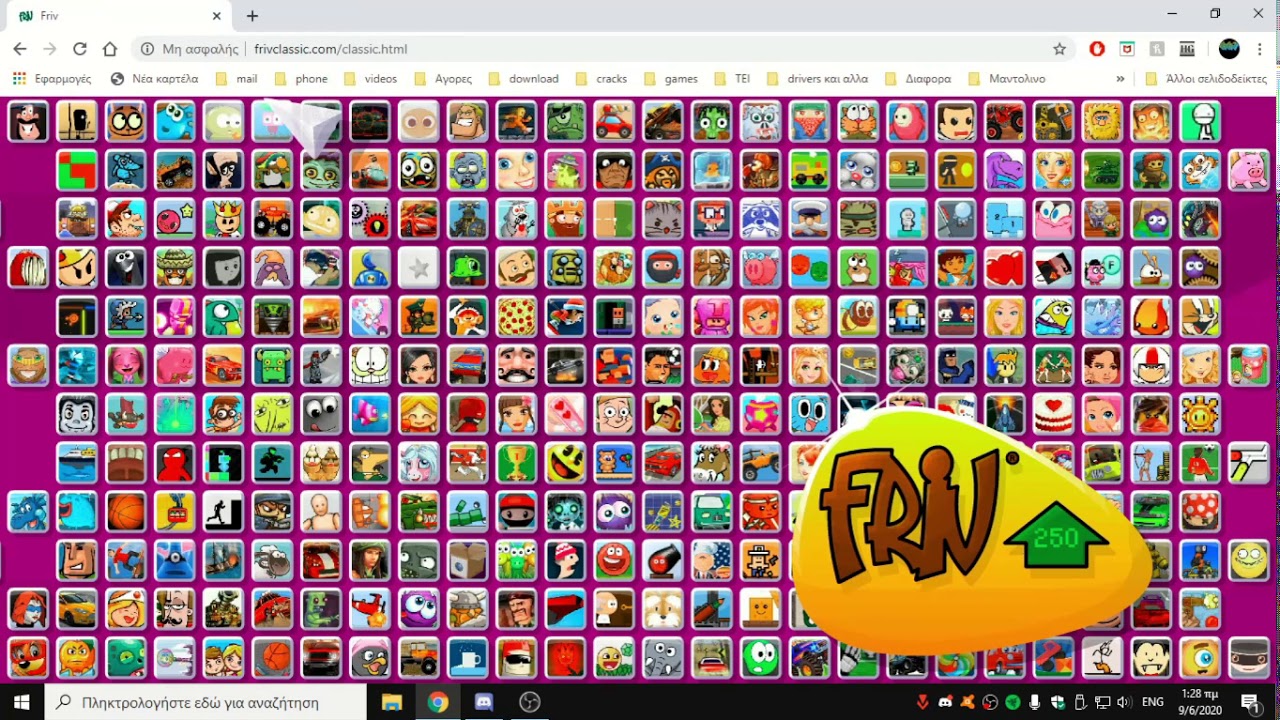Open the mail bookmark folder
This screenshot has height=720, width=1280.
click(236, 78)
